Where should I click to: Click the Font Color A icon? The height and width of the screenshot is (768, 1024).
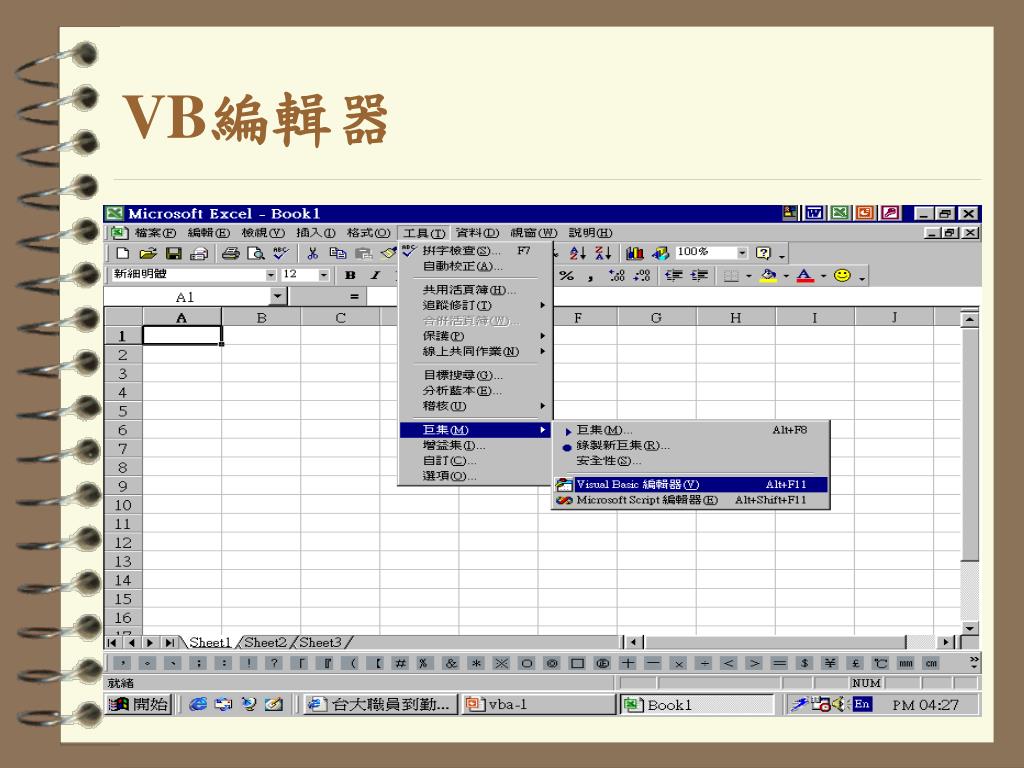pyautogui.click(x=805, y=276)
